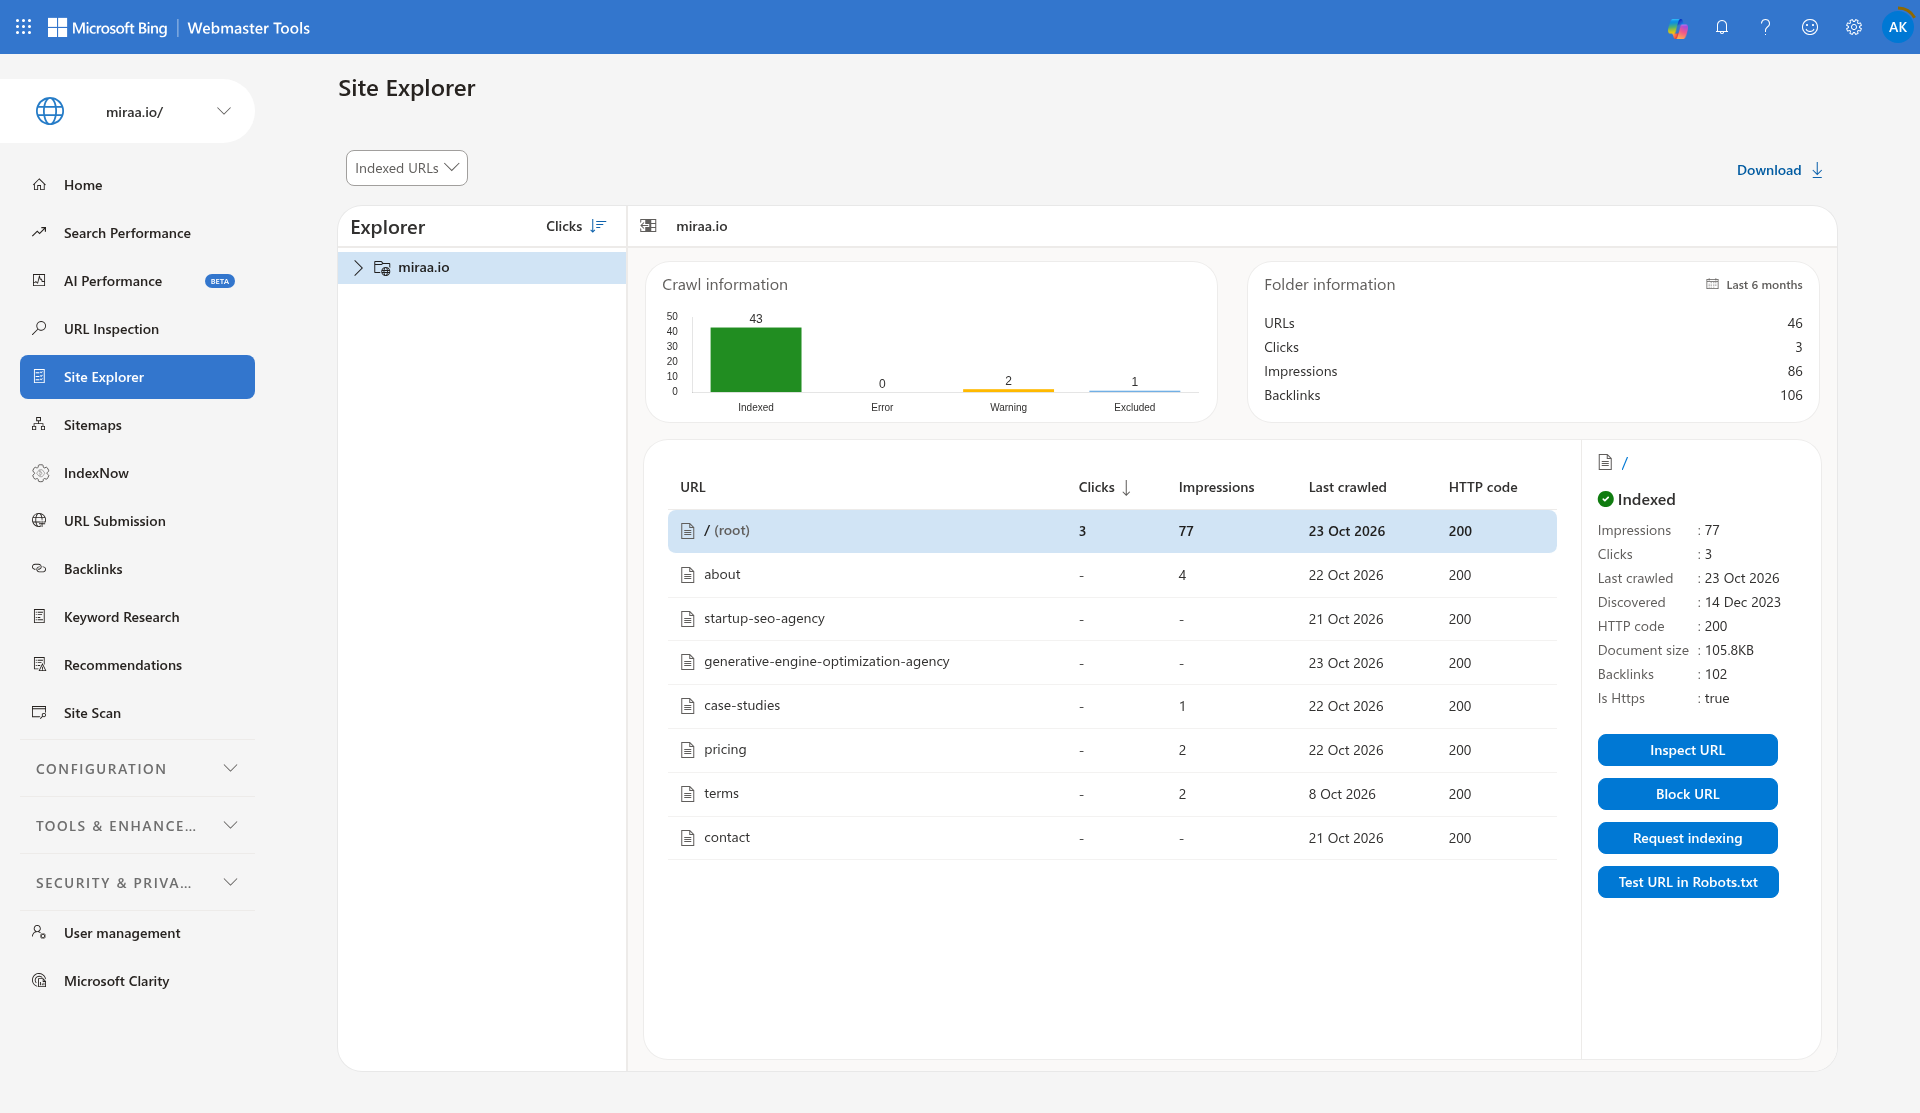Expand the SECURITY & PRIVA... section
Viewport: 1920px width, 1113px height.
pyautogui.click(x=137, y=883)
